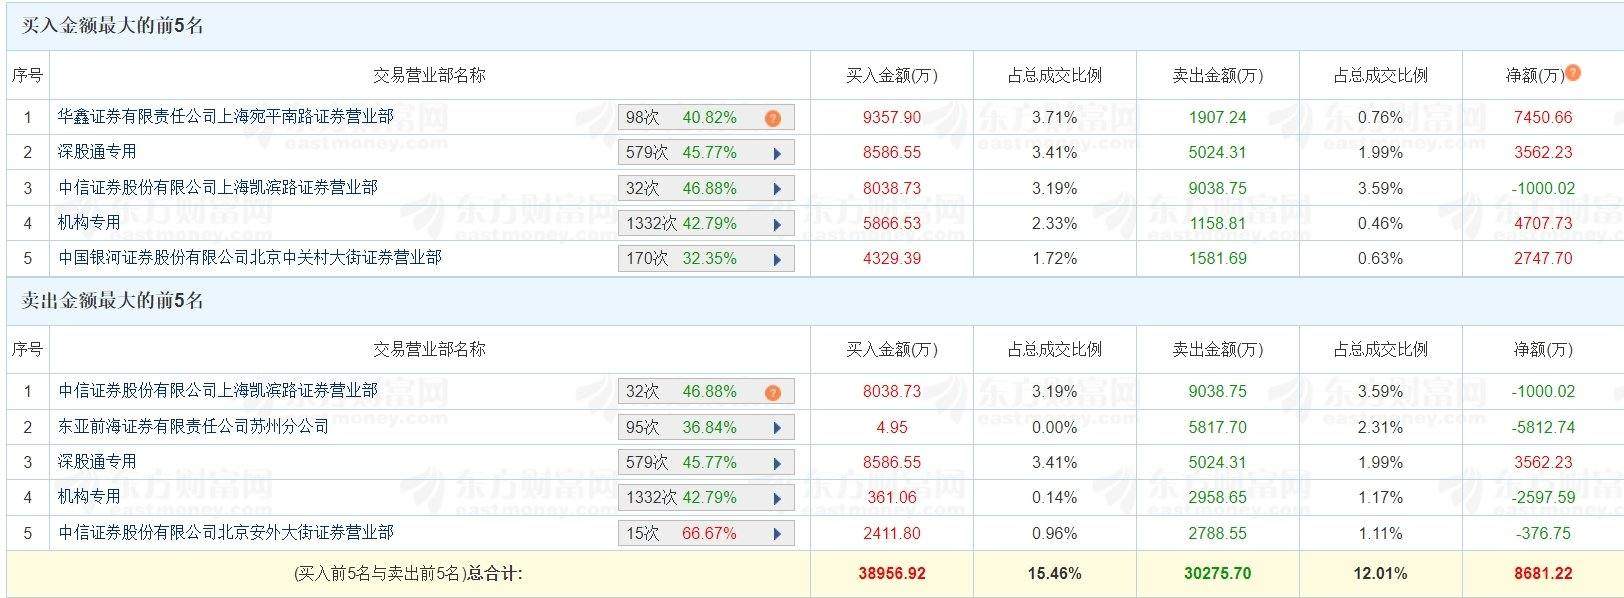Click the 卖出金额(万) header in the sell table
Screen dimensions: 1624x598
click(x=1217, y=349)
